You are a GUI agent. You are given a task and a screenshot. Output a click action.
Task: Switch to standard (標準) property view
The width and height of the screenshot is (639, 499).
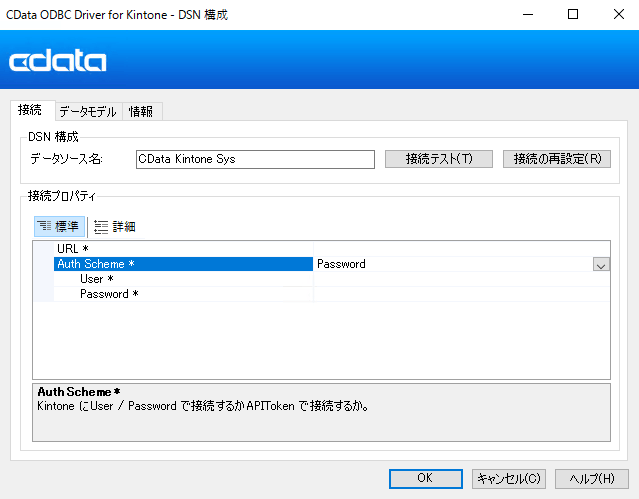(x=60, y=226)
